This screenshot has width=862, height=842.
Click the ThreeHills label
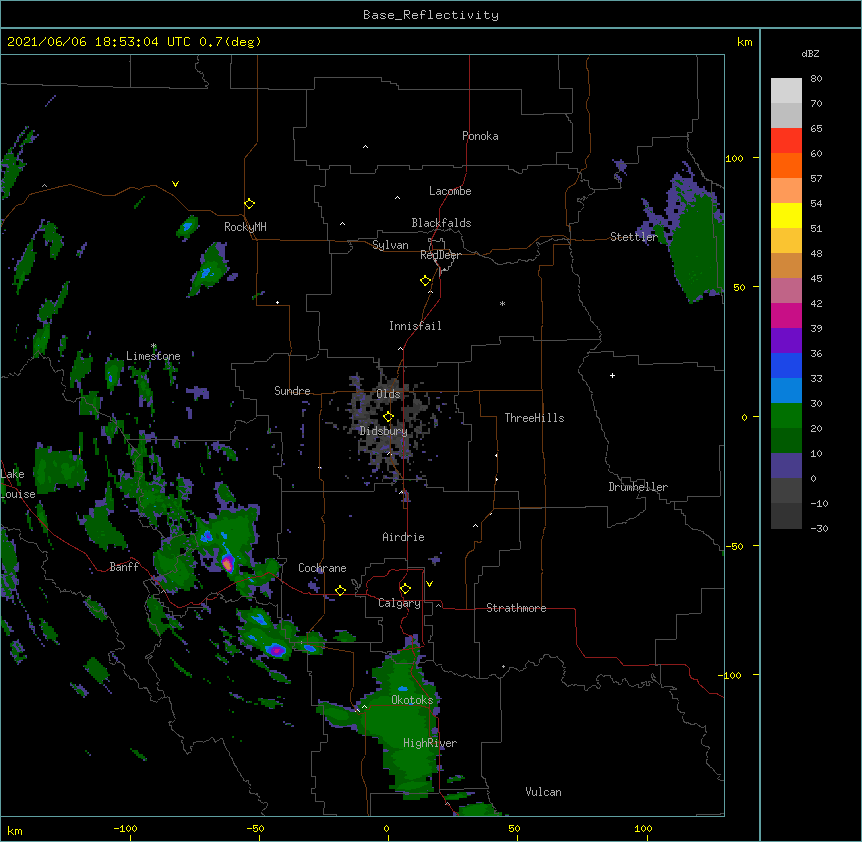click(x=534, y=418)
